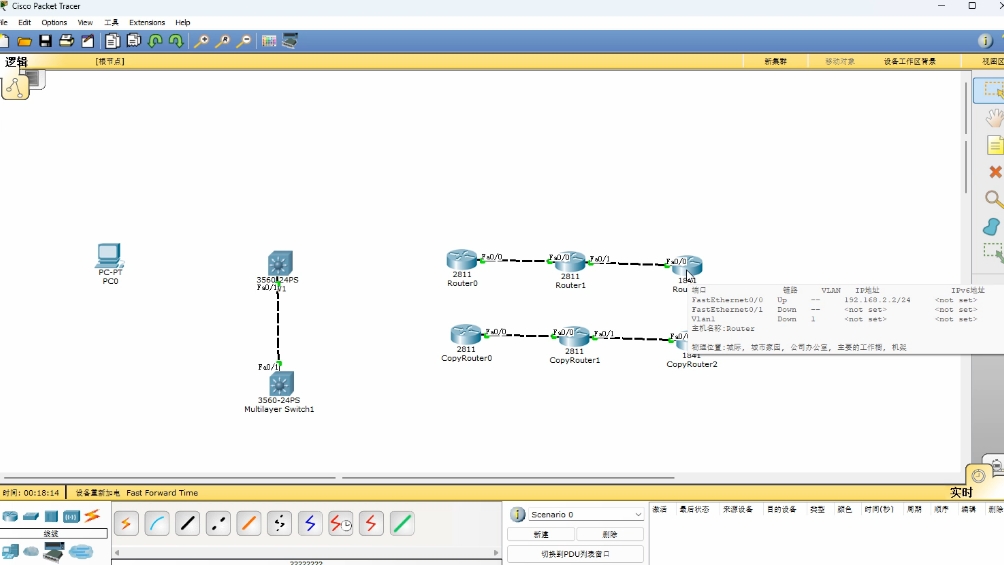
Task: Select the Inspect magnifier tool
Action: [994, 199]
